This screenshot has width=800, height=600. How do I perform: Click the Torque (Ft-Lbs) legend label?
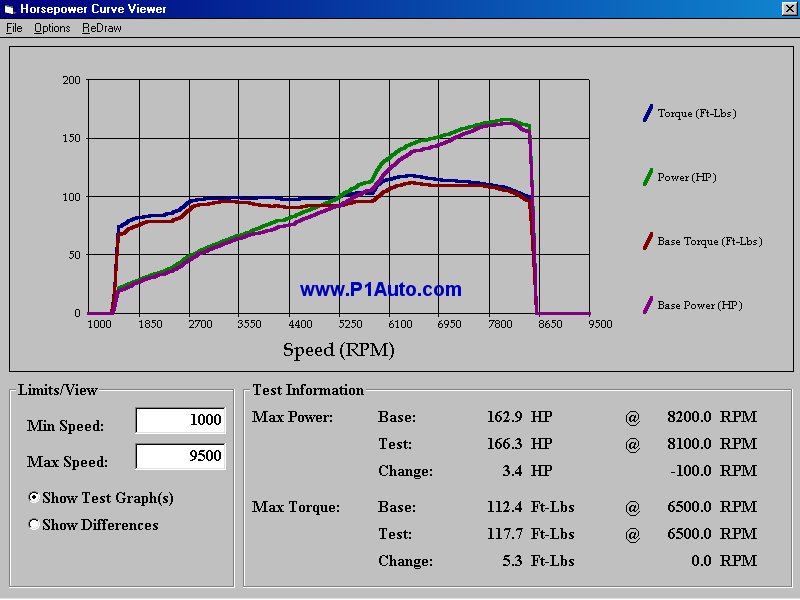(x=697, y=114)
